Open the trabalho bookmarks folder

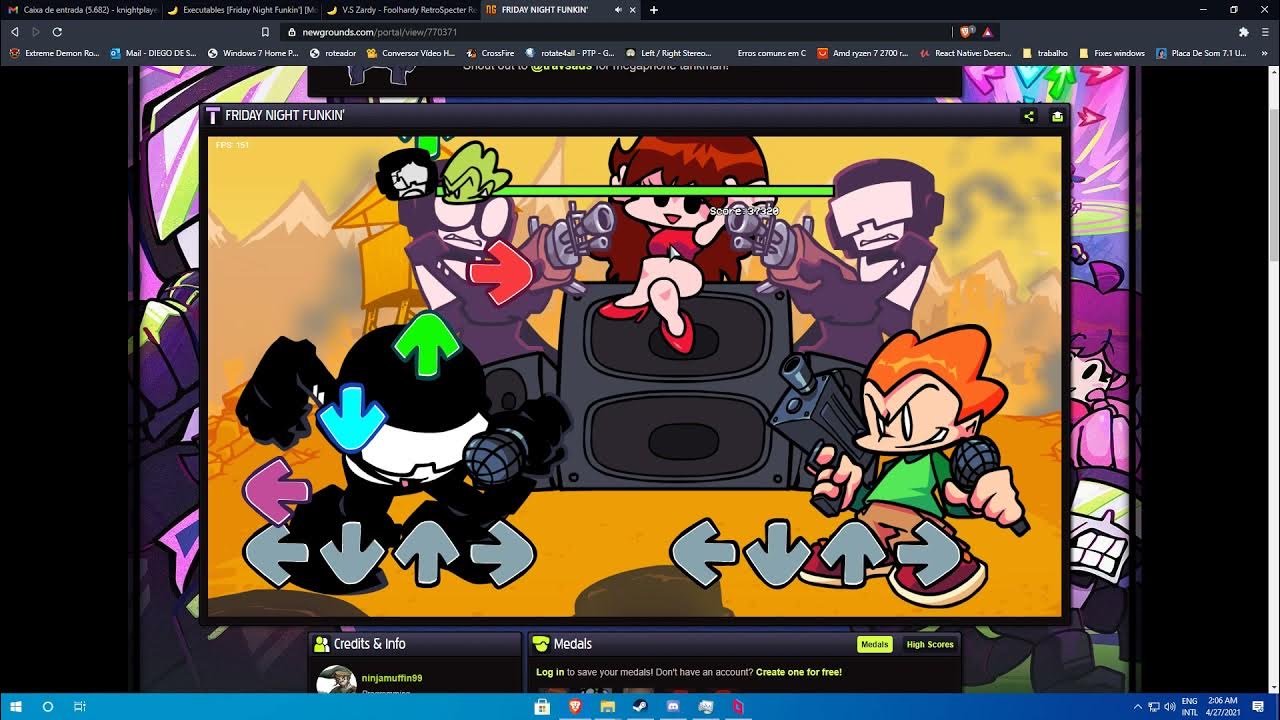(x=1045, y=53)
